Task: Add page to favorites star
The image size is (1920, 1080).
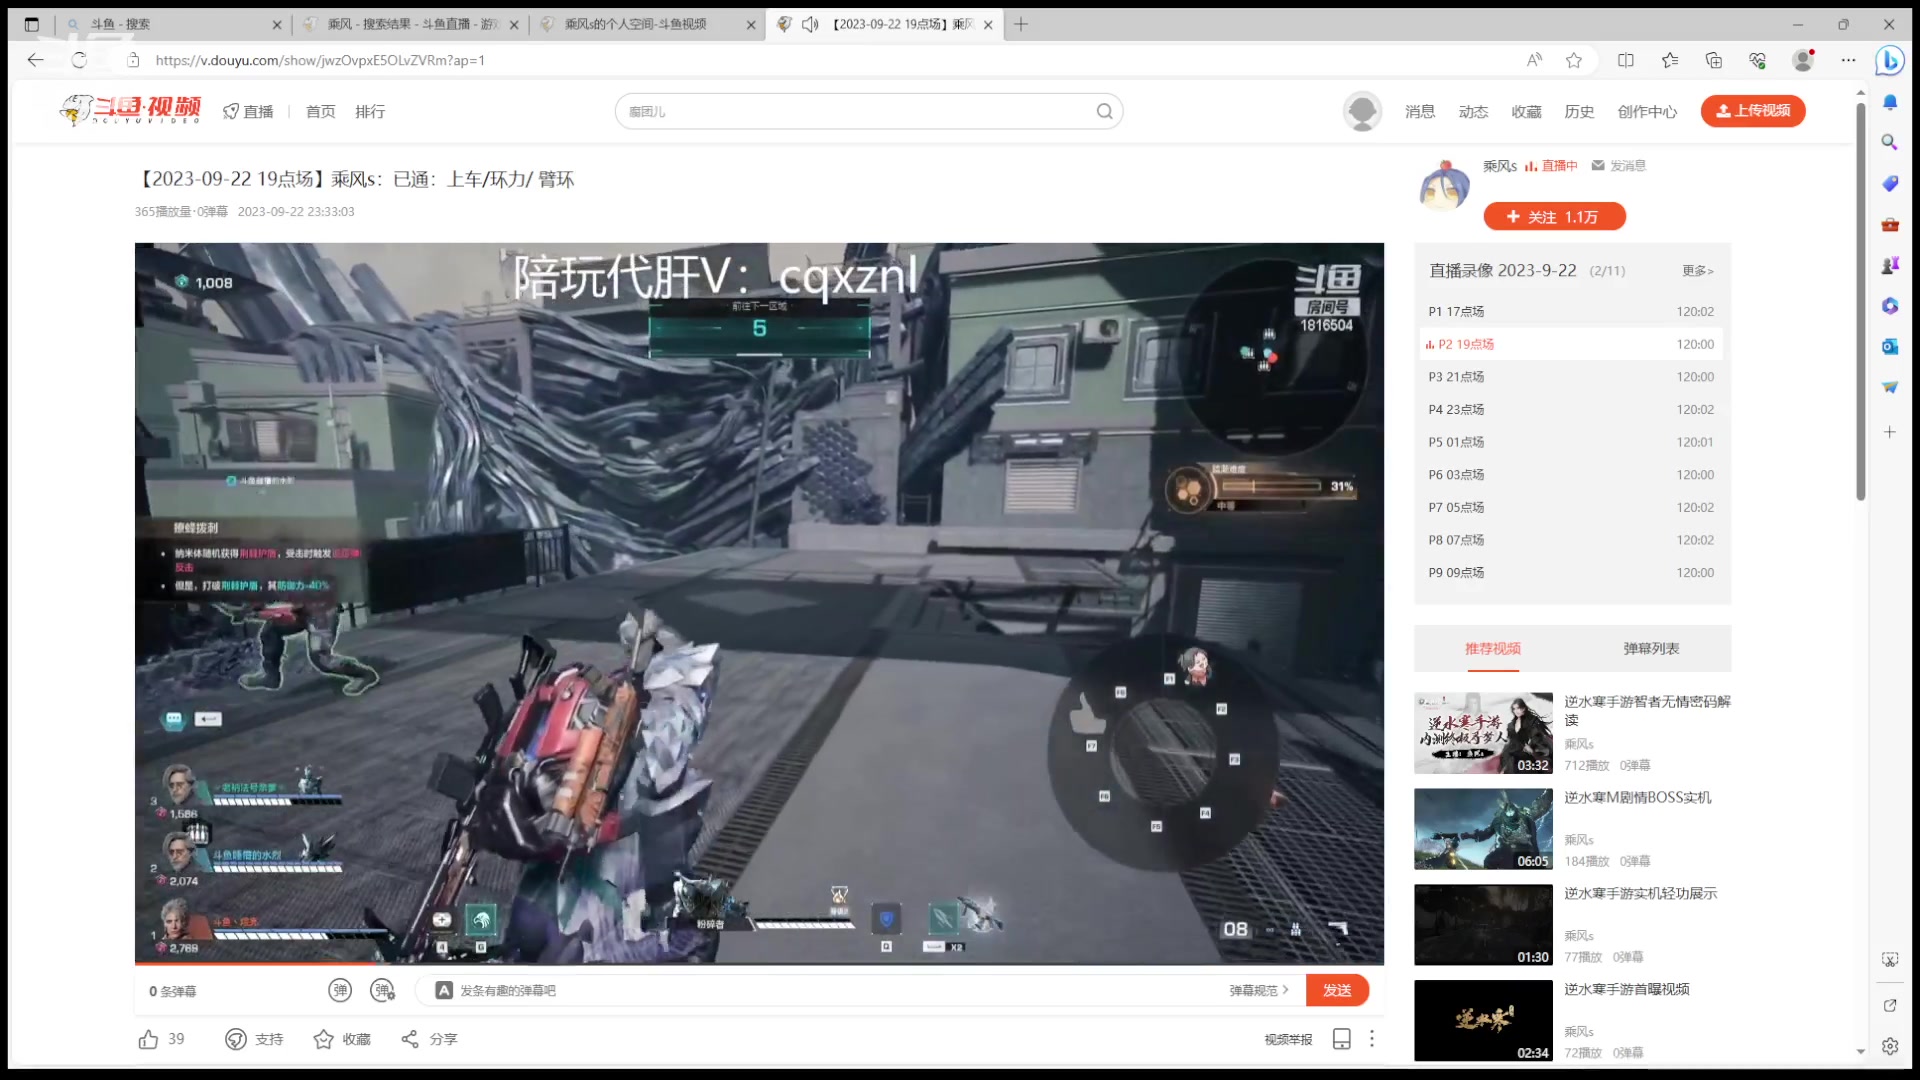Action: point(1574,60)
